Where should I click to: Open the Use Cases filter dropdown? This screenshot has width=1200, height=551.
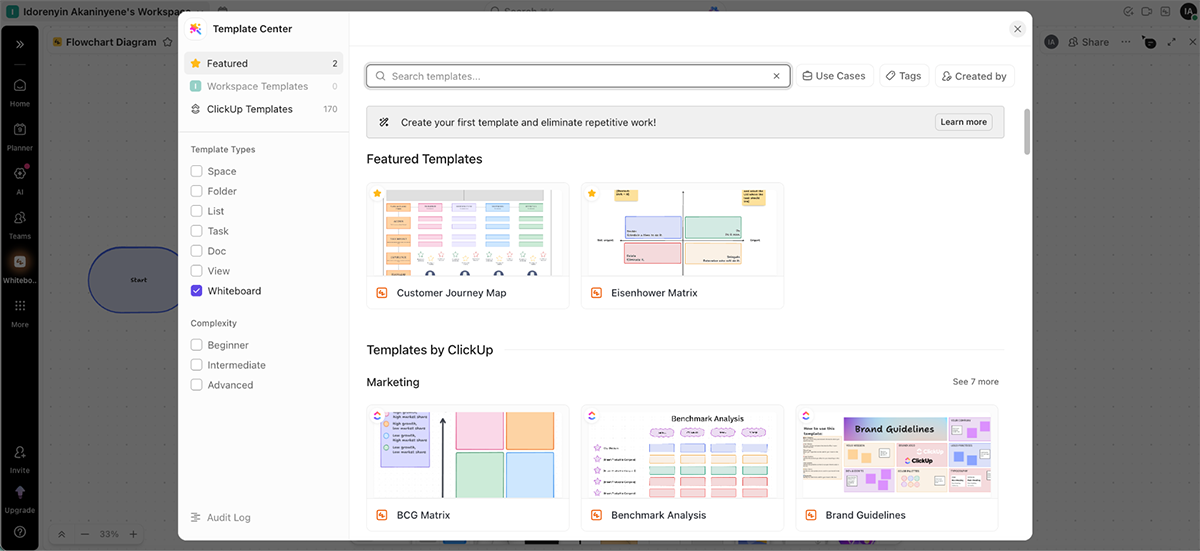(835, 76)
